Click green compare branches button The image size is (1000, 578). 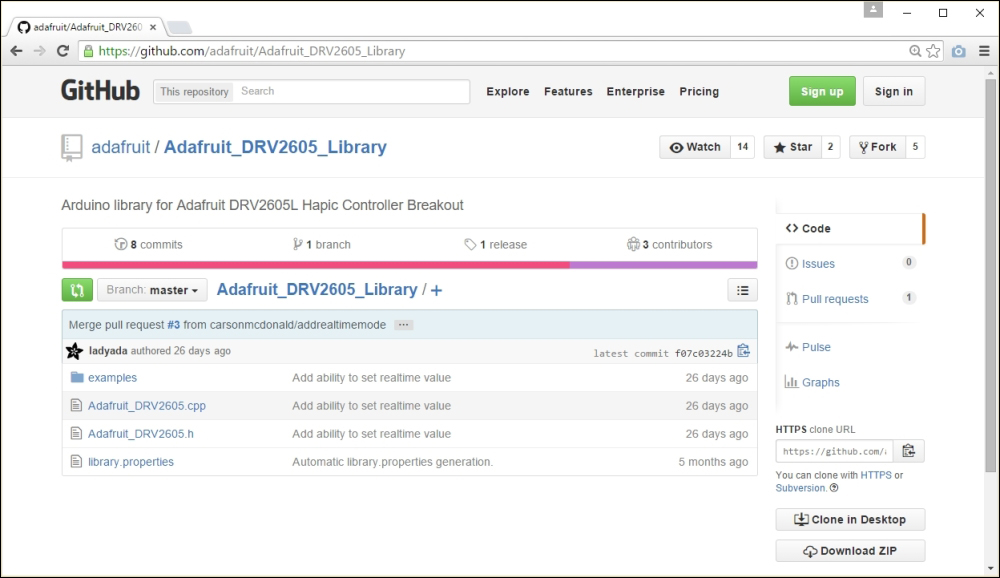point(77,290)
